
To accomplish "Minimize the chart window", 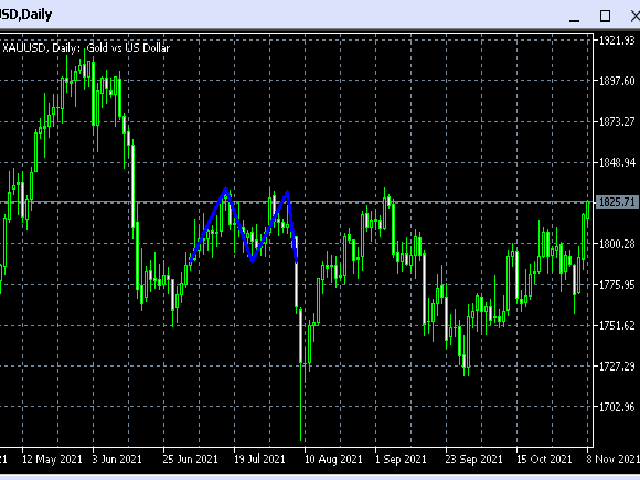I will (x=573, y=15).
